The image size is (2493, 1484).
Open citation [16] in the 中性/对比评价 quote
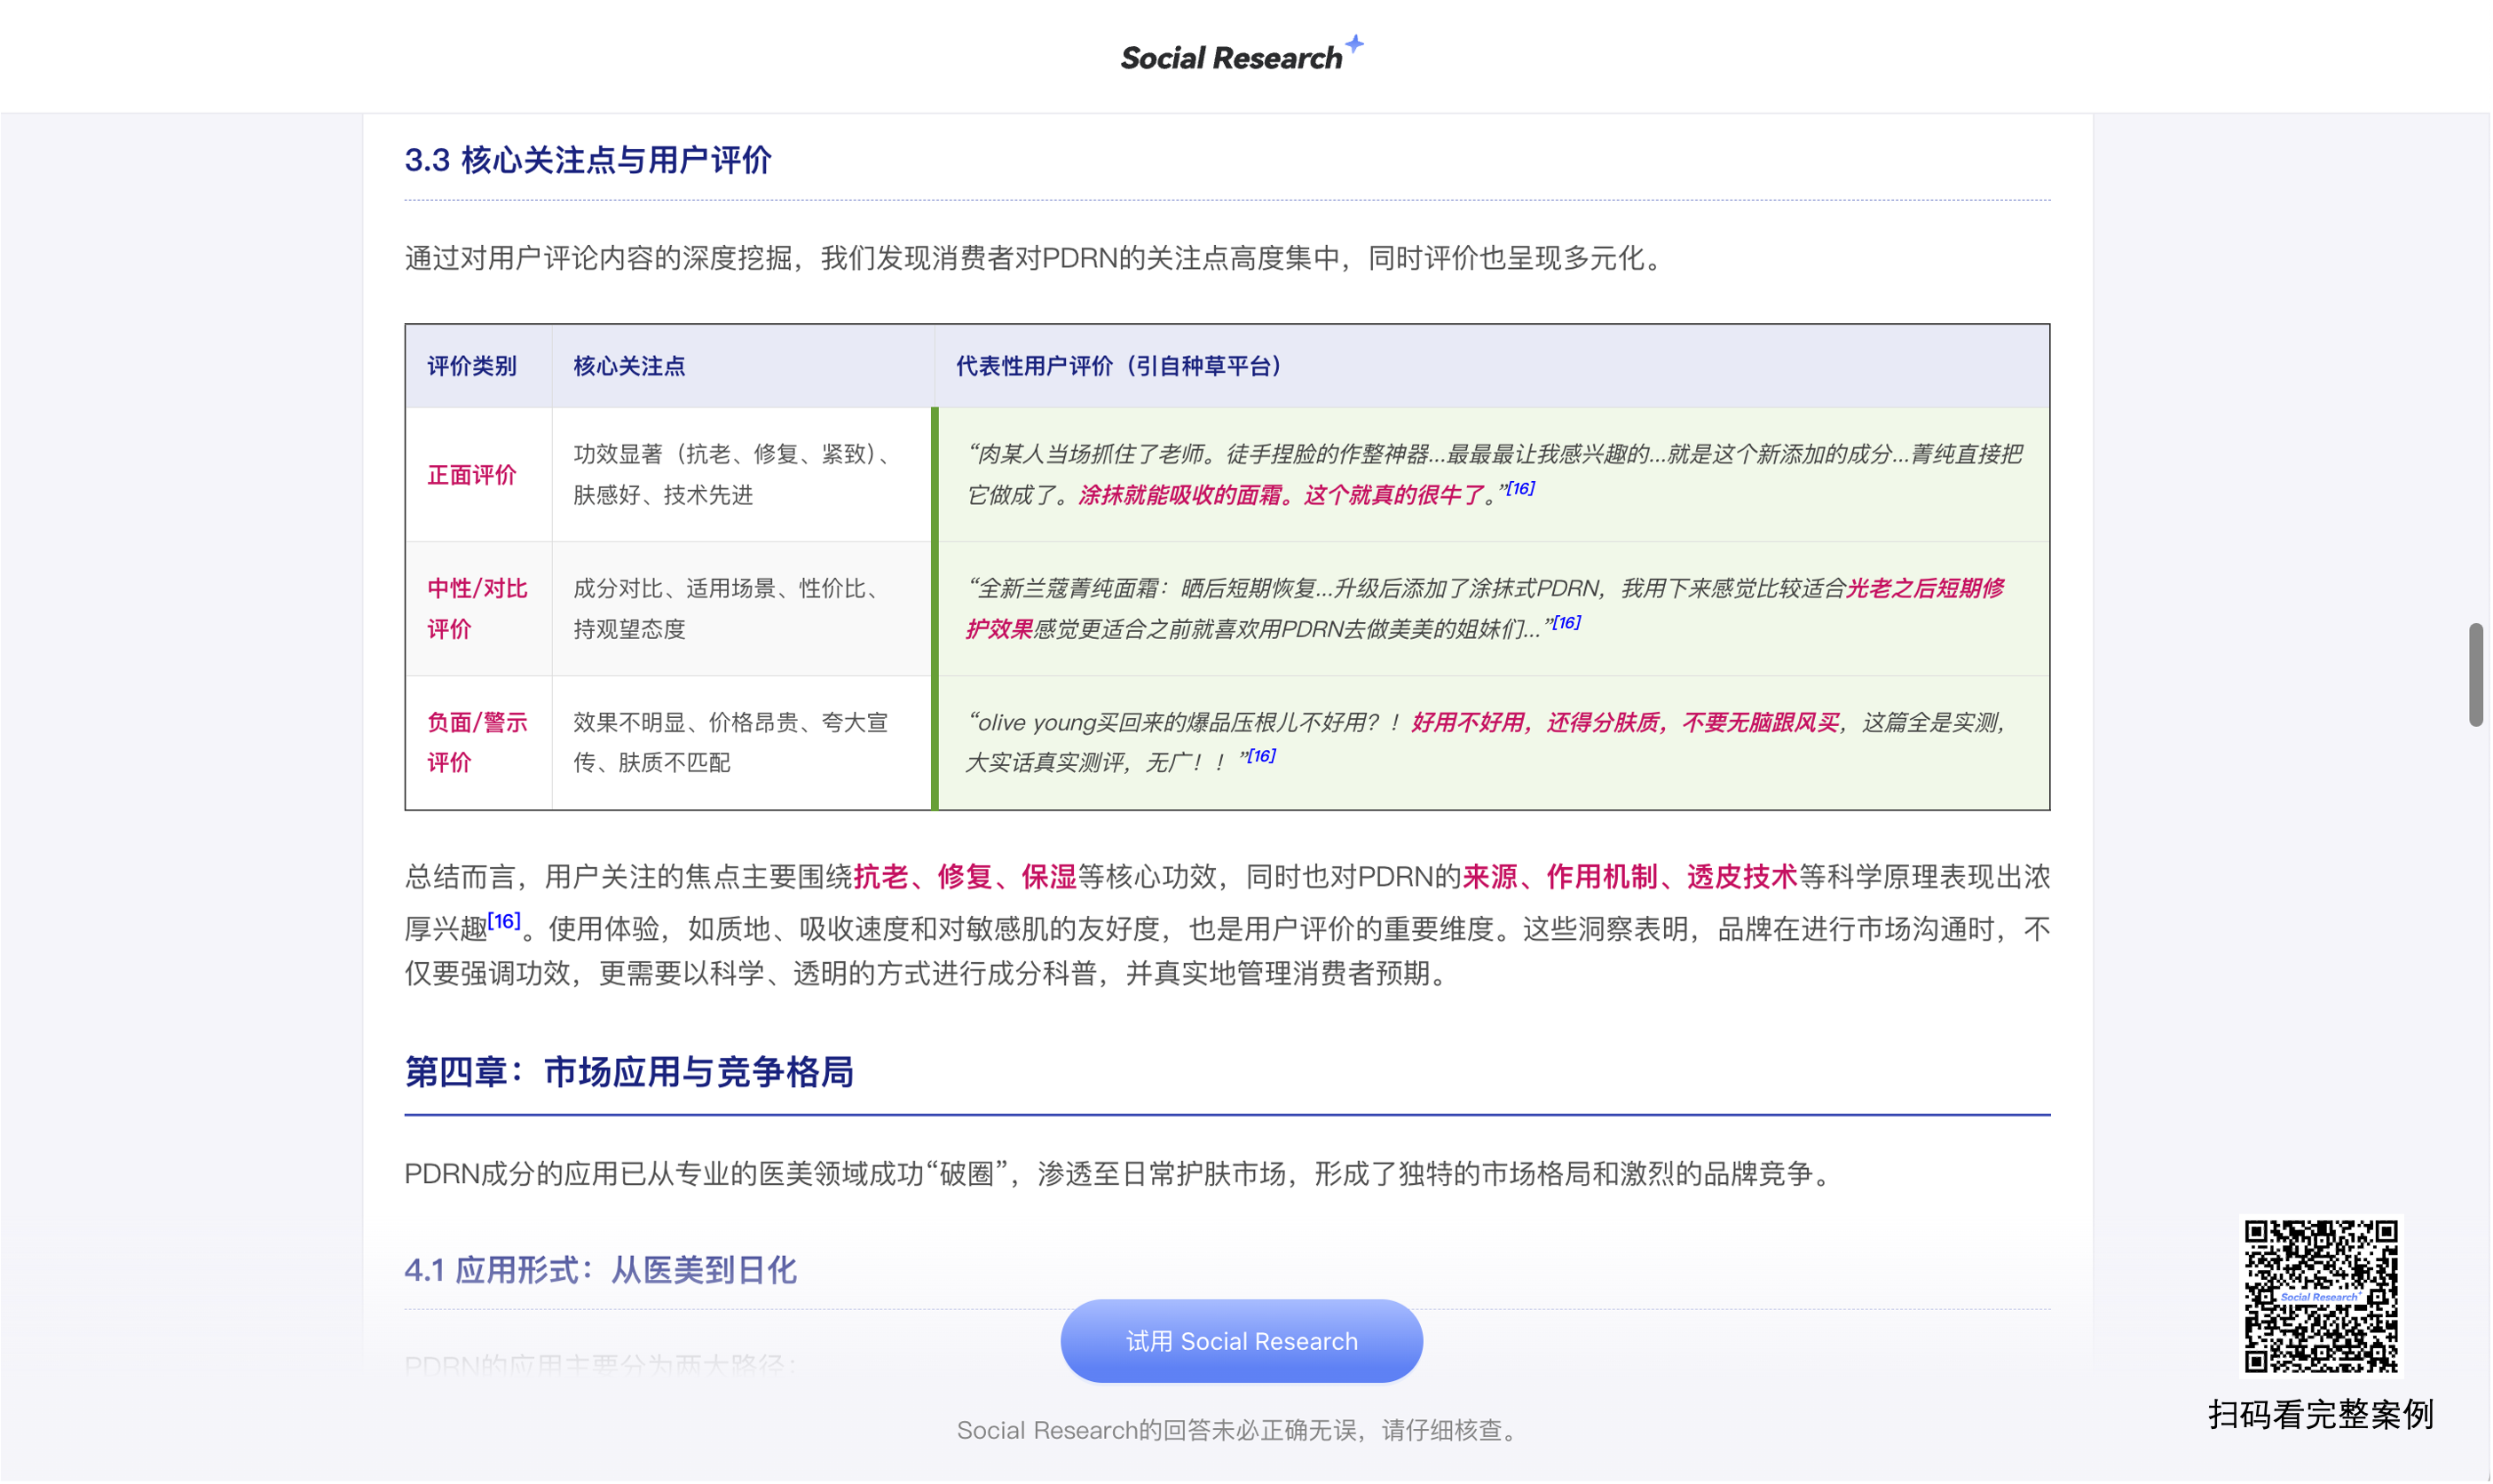[1567, 623]
